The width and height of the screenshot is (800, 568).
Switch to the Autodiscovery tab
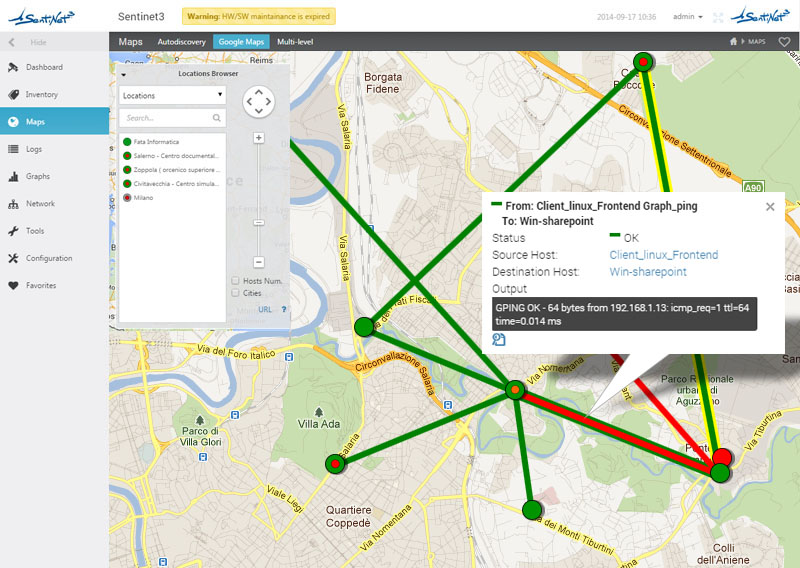point(182,42)
